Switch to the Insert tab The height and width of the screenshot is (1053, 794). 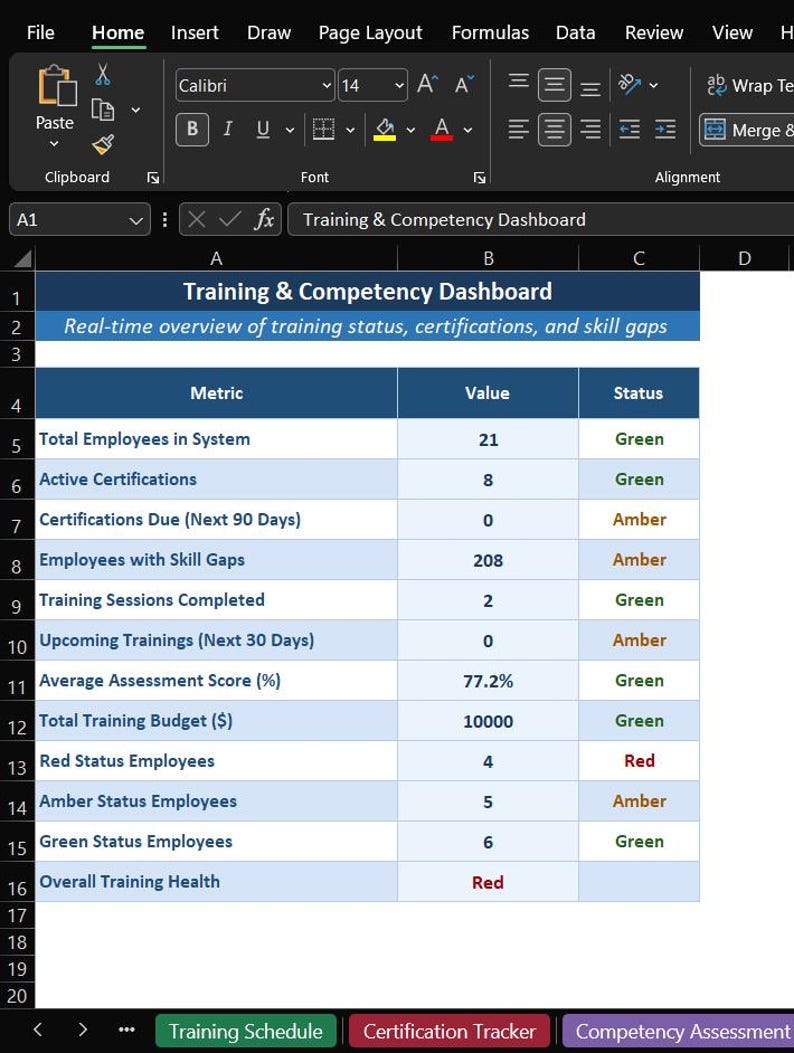point(195,32)
